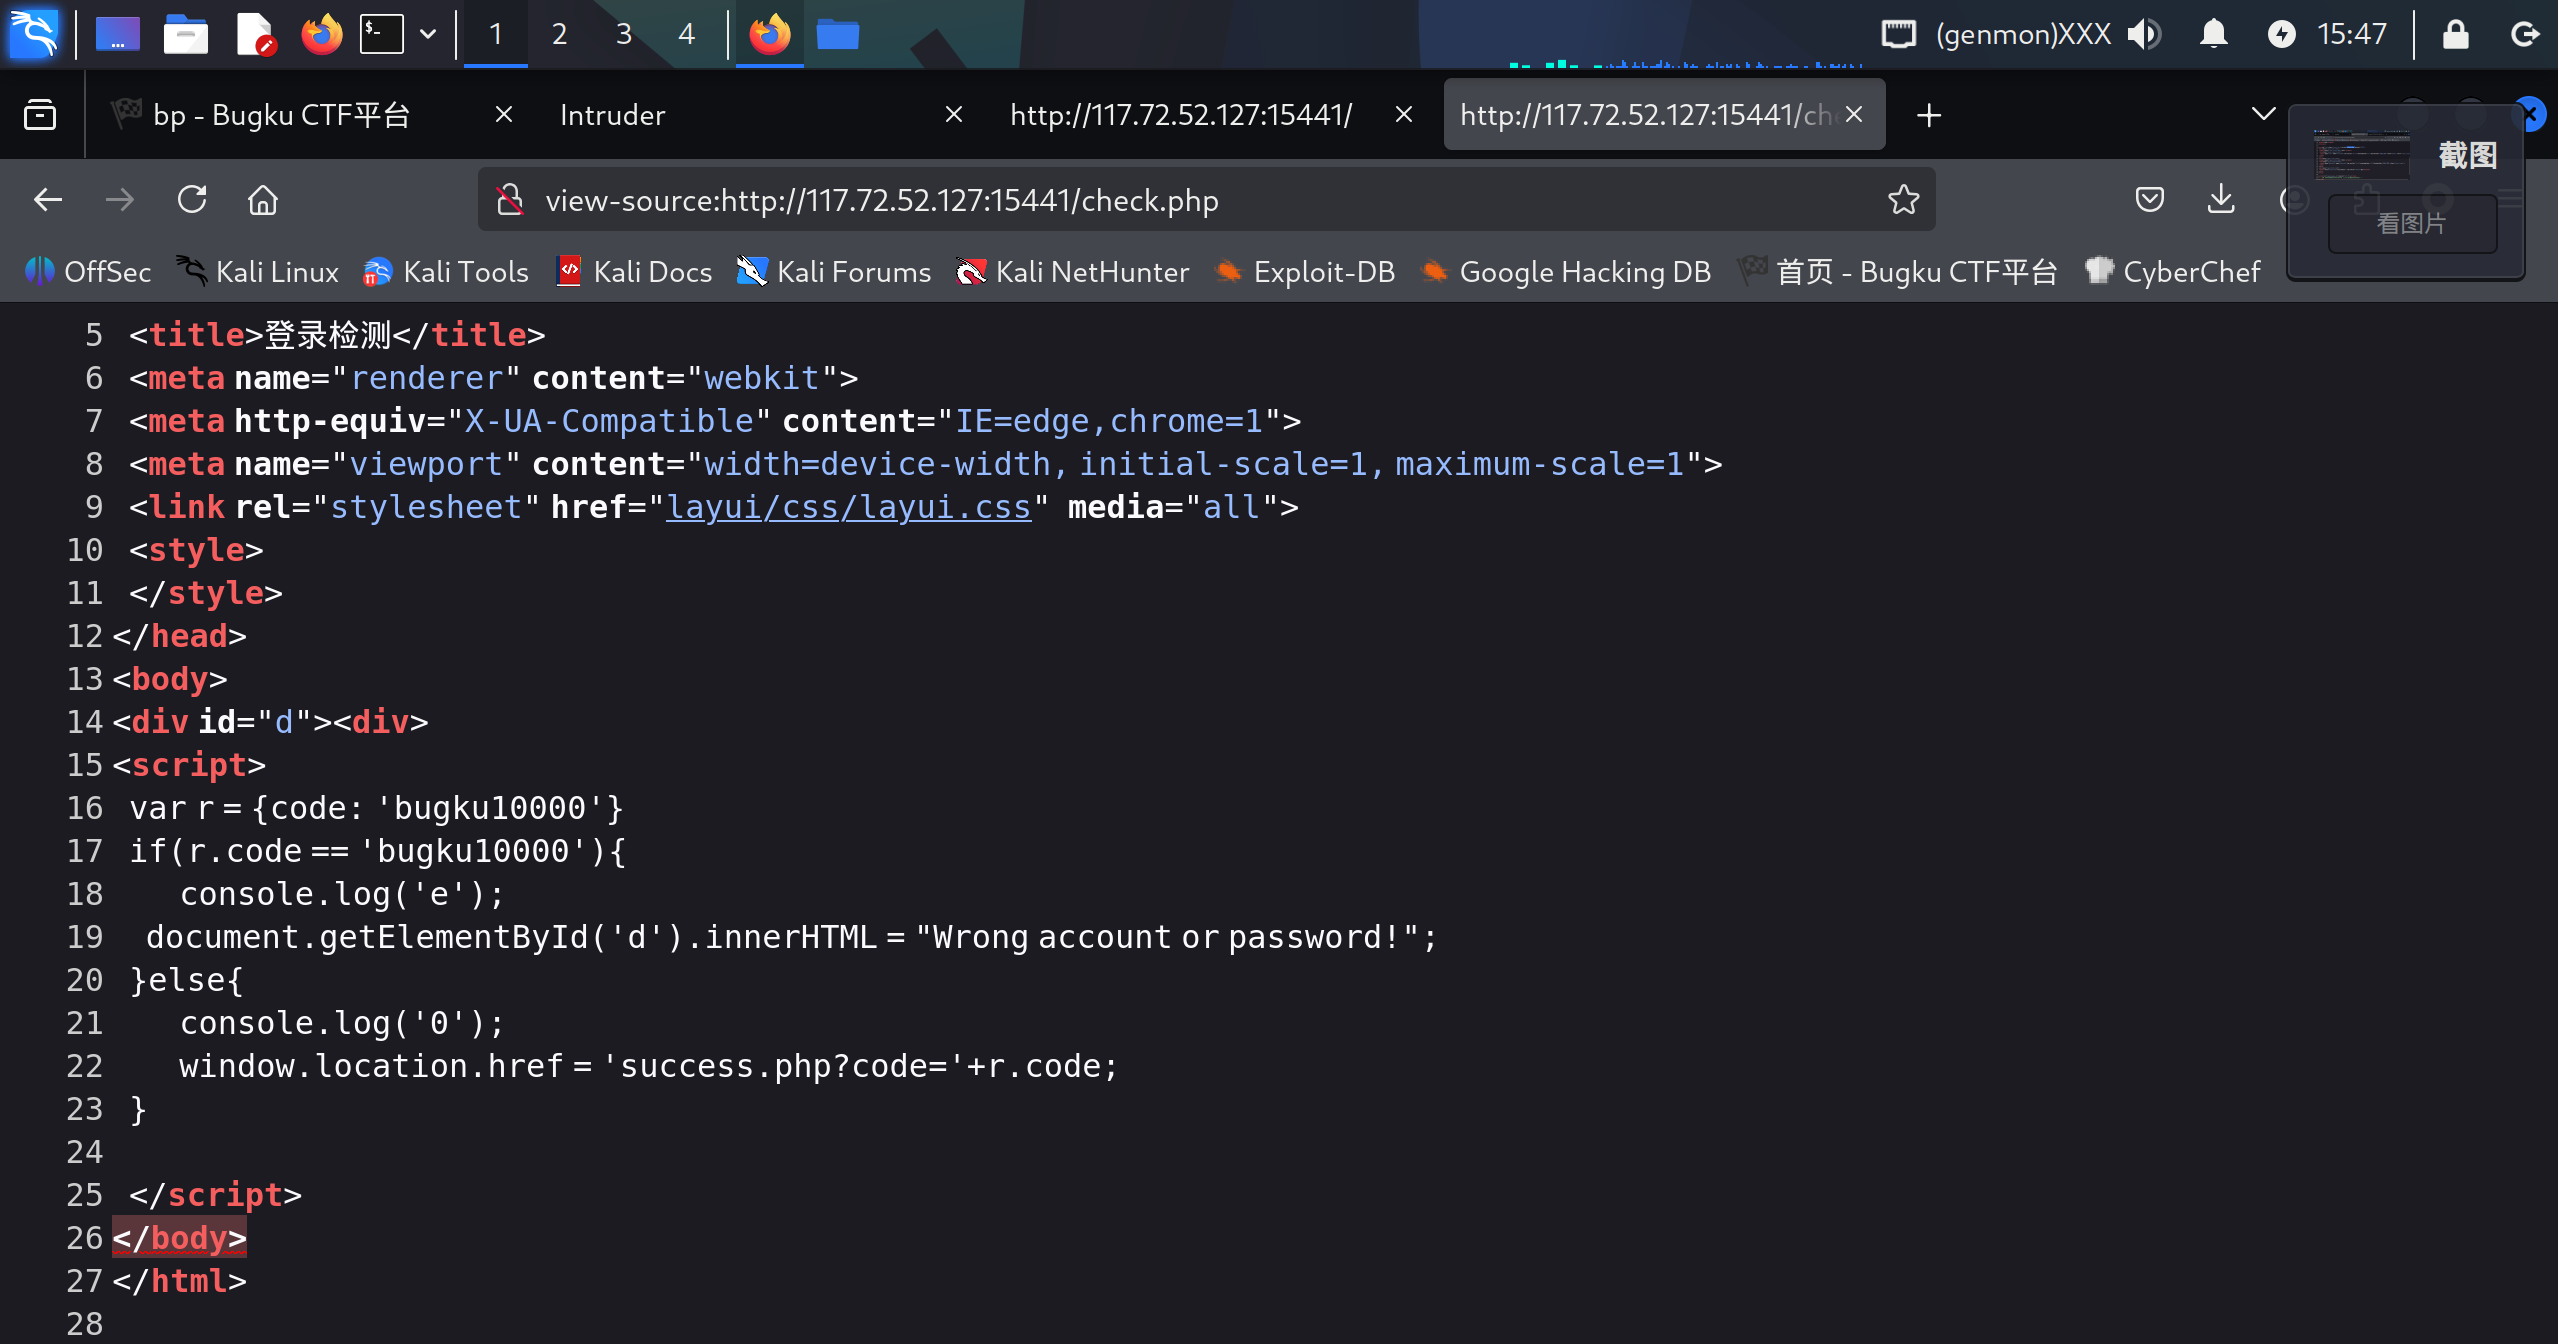Open the Downloads panel arrow icon
Screen dimensions: 2558x1344
pos(2220,200)
